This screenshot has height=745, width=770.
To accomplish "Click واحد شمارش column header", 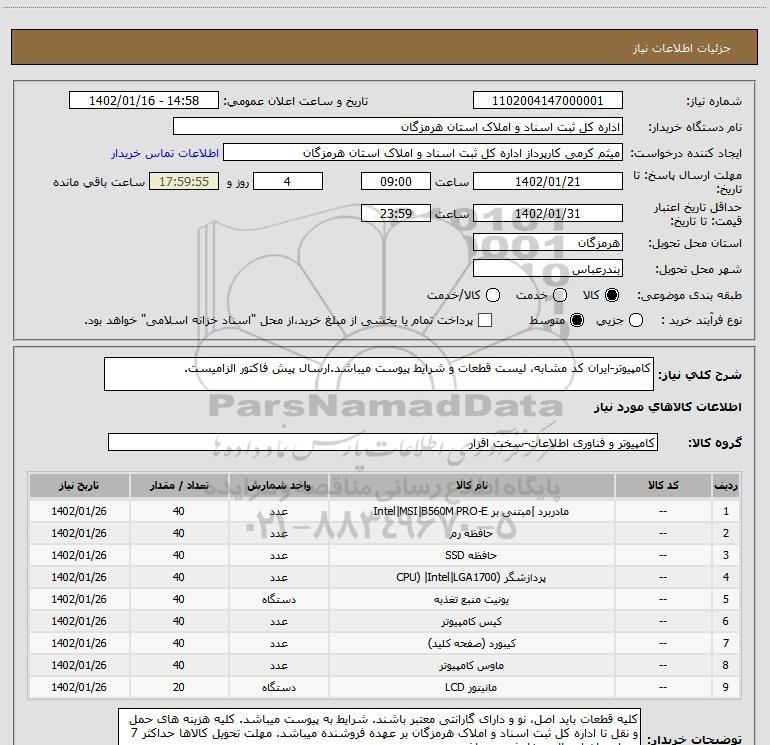I will [278, 485].
